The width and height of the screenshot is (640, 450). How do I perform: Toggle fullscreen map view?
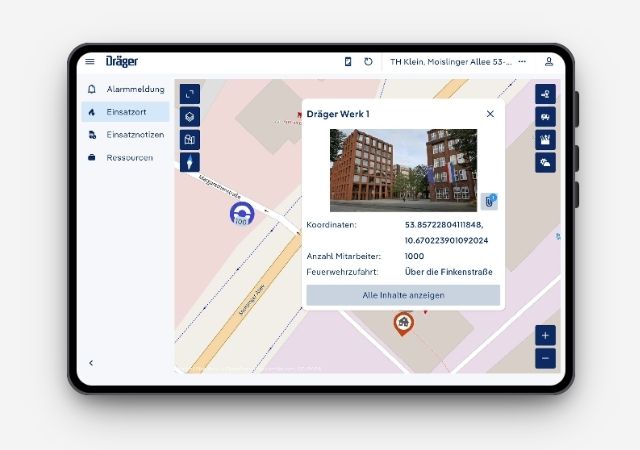coord(190,94)
